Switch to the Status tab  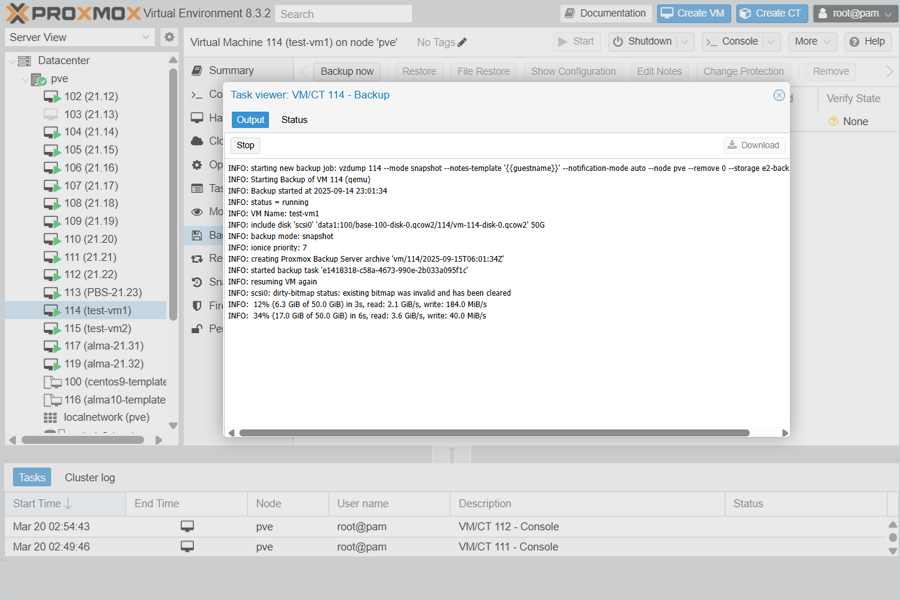pos(294,120)
